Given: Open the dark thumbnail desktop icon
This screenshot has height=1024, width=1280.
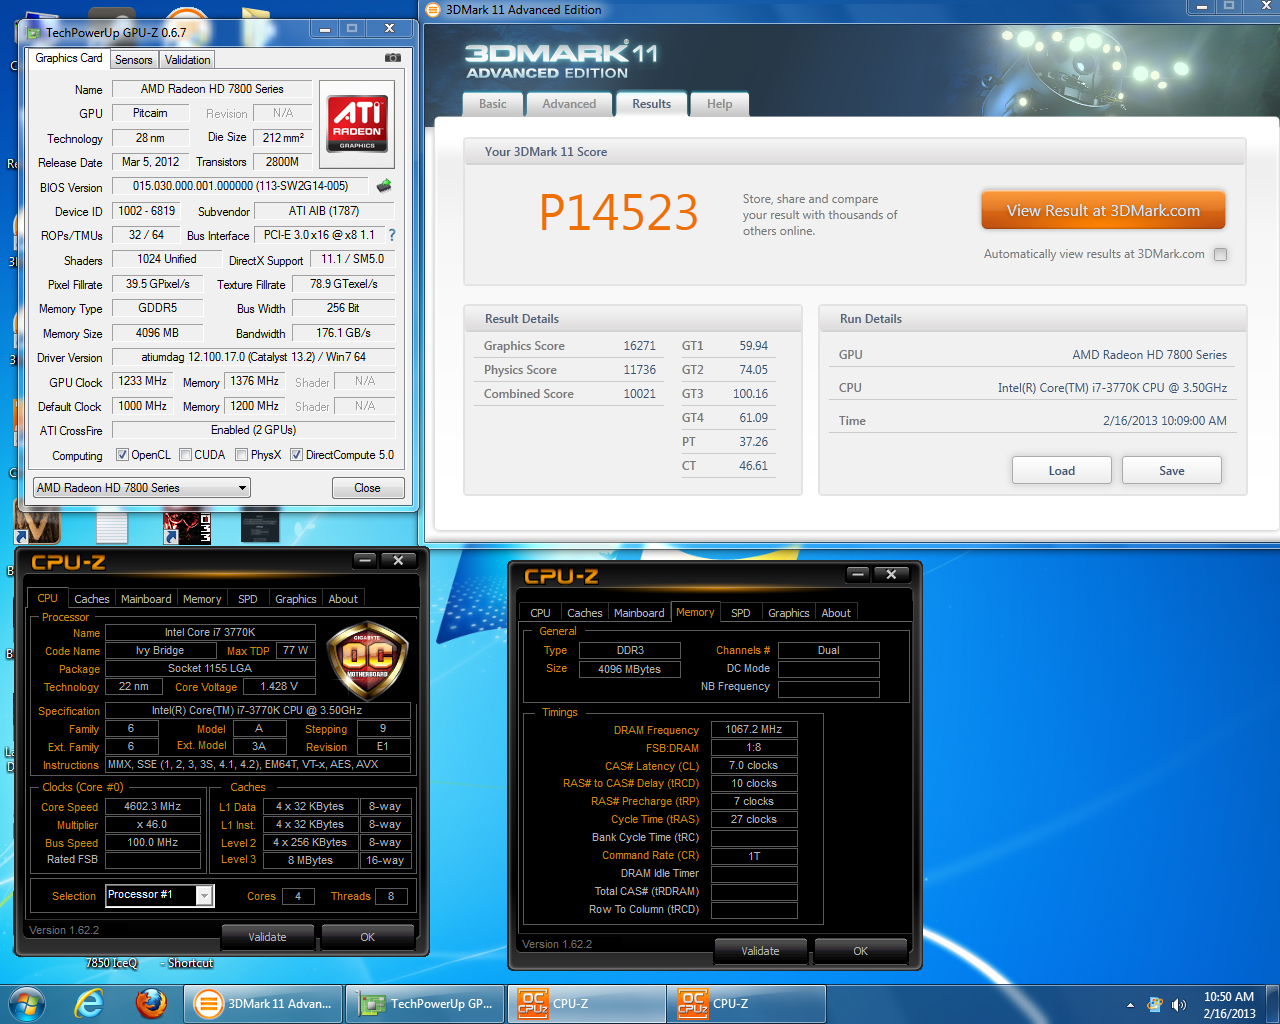Looking at the screenshot, I should coord(260,526).
